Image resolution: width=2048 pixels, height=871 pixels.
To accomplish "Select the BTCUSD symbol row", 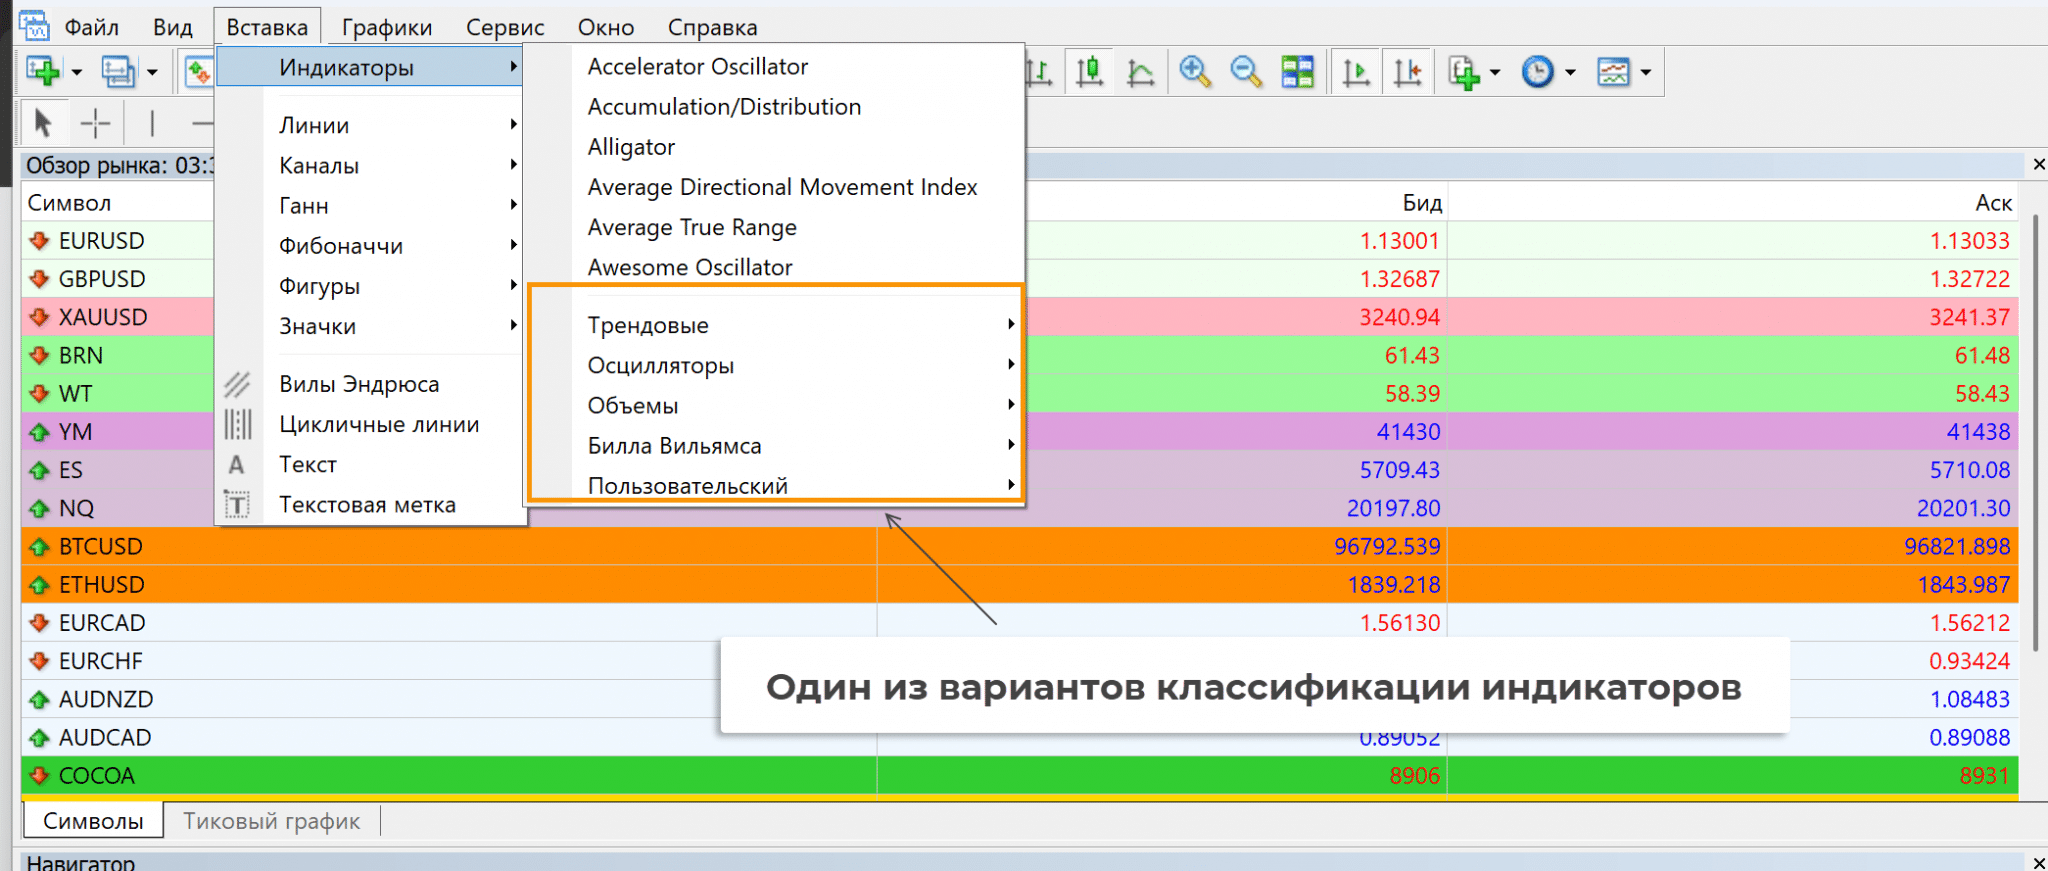I will (x=101, y=547).
